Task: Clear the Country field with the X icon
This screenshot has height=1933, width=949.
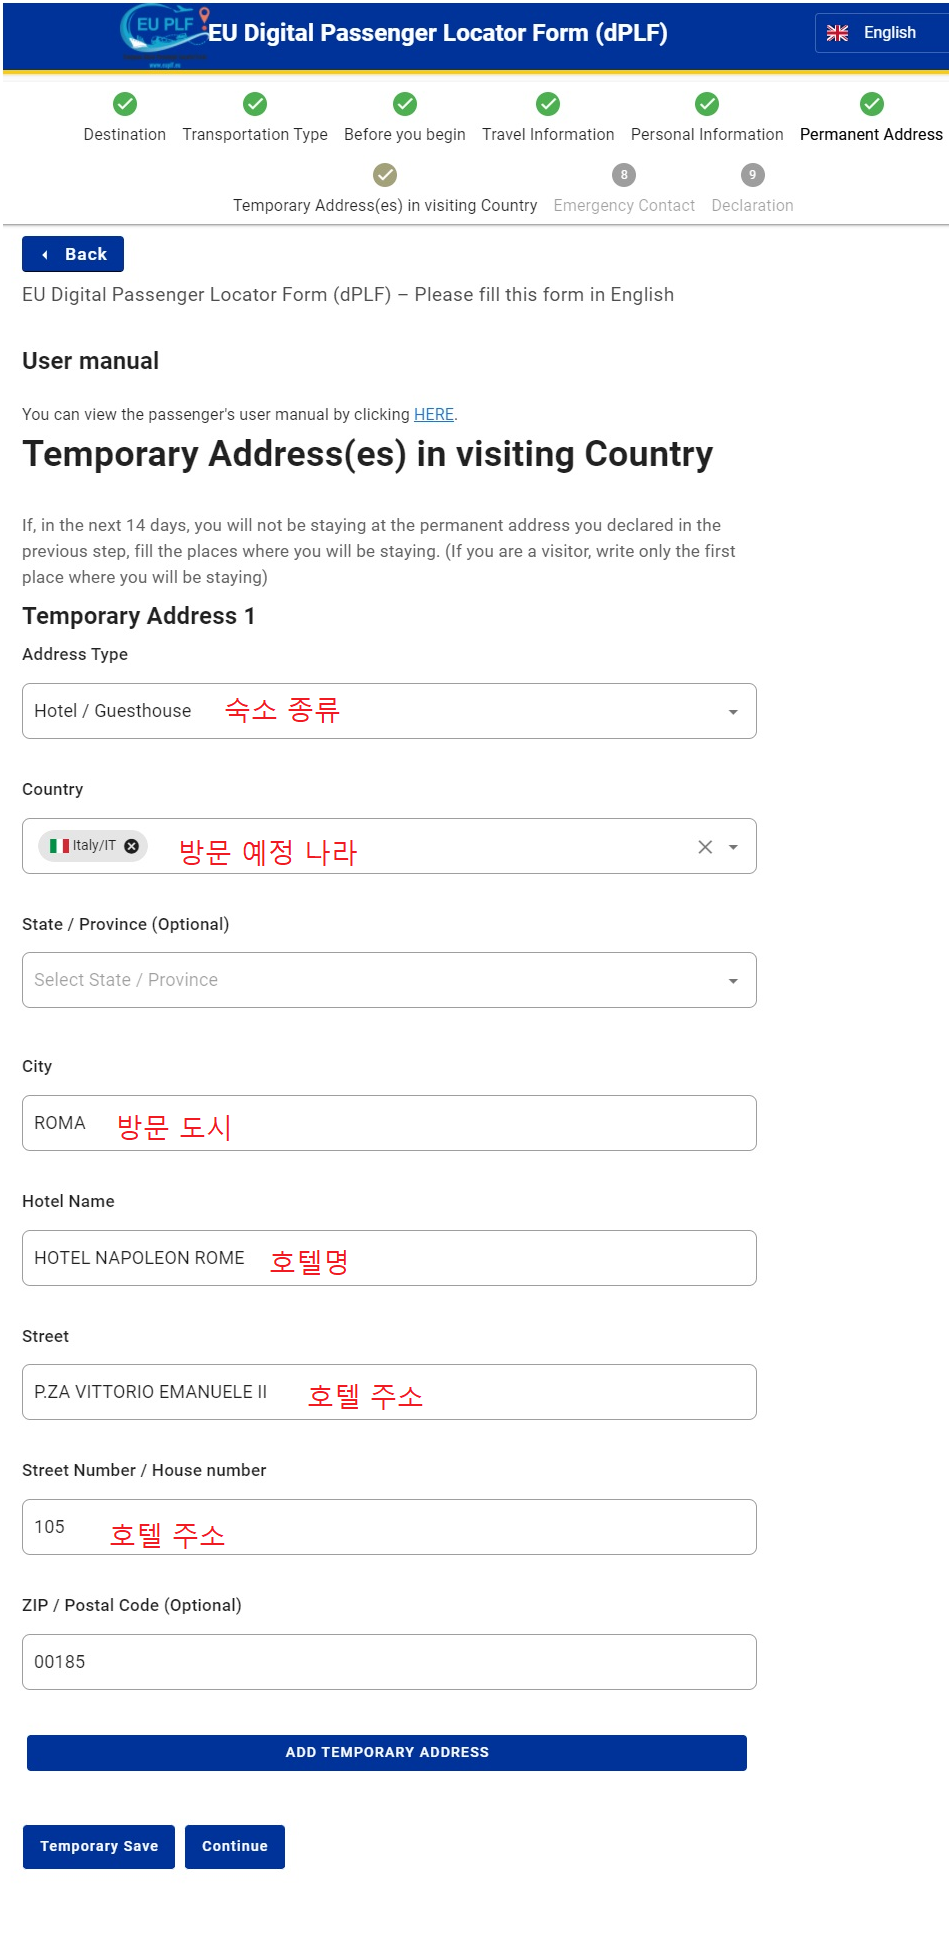Action: tap(705, 847)
